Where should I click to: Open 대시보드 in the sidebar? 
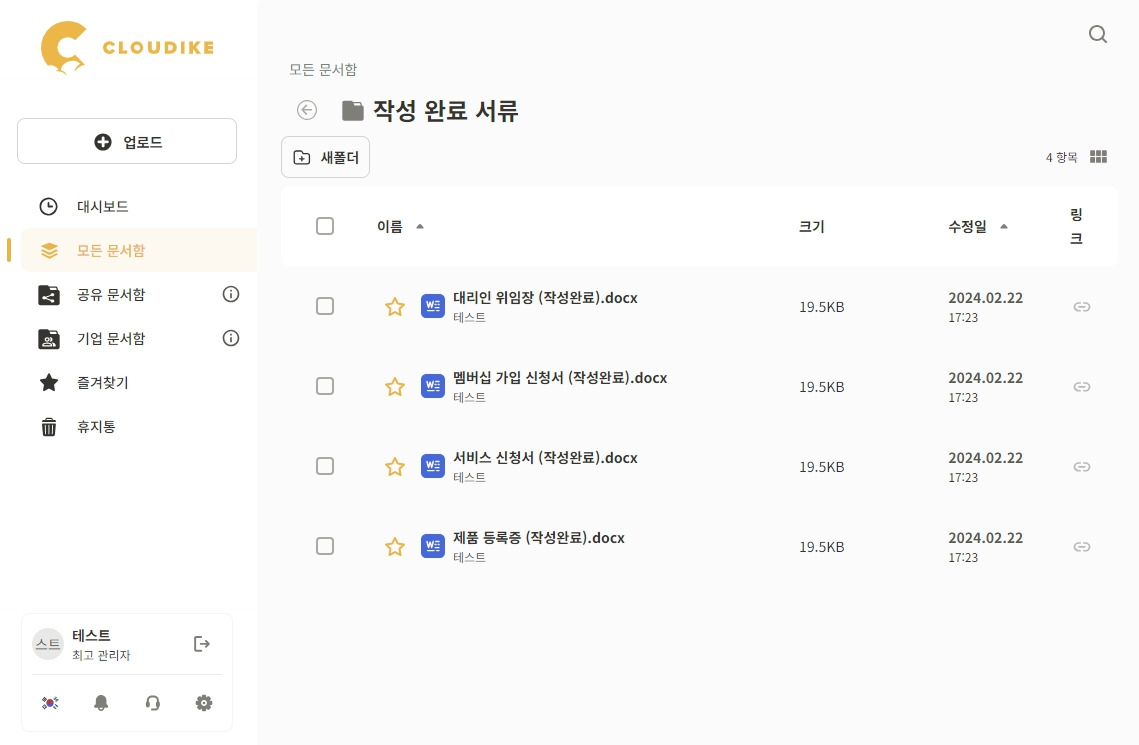point(103,207)
